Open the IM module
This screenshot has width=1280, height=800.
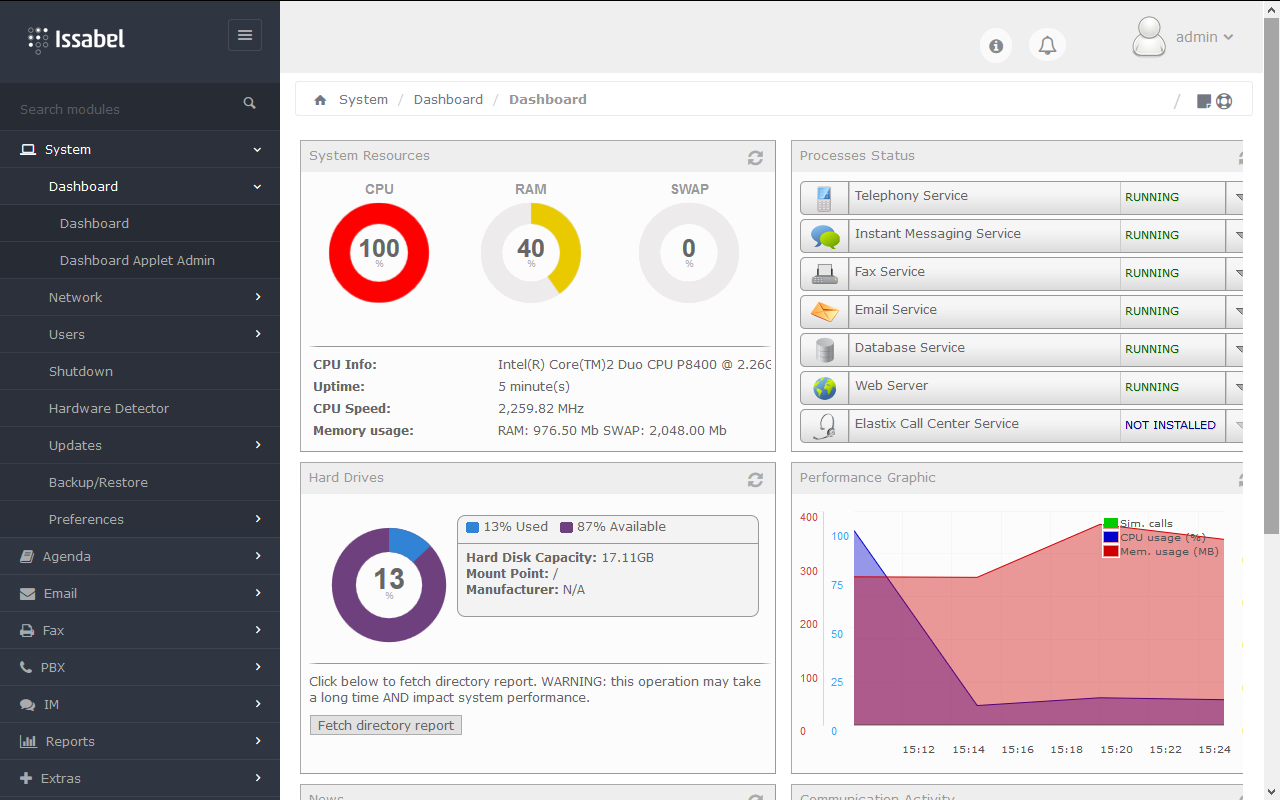click(140, 705)
